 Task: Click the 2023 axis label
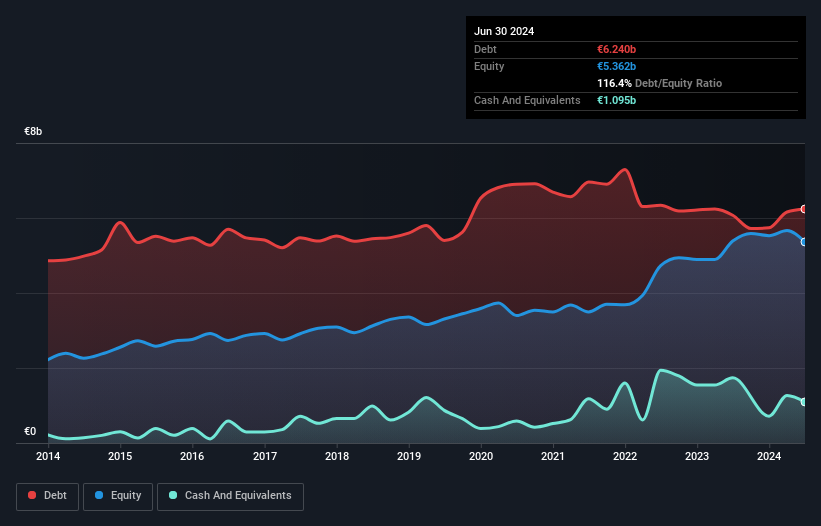(697, 456)
